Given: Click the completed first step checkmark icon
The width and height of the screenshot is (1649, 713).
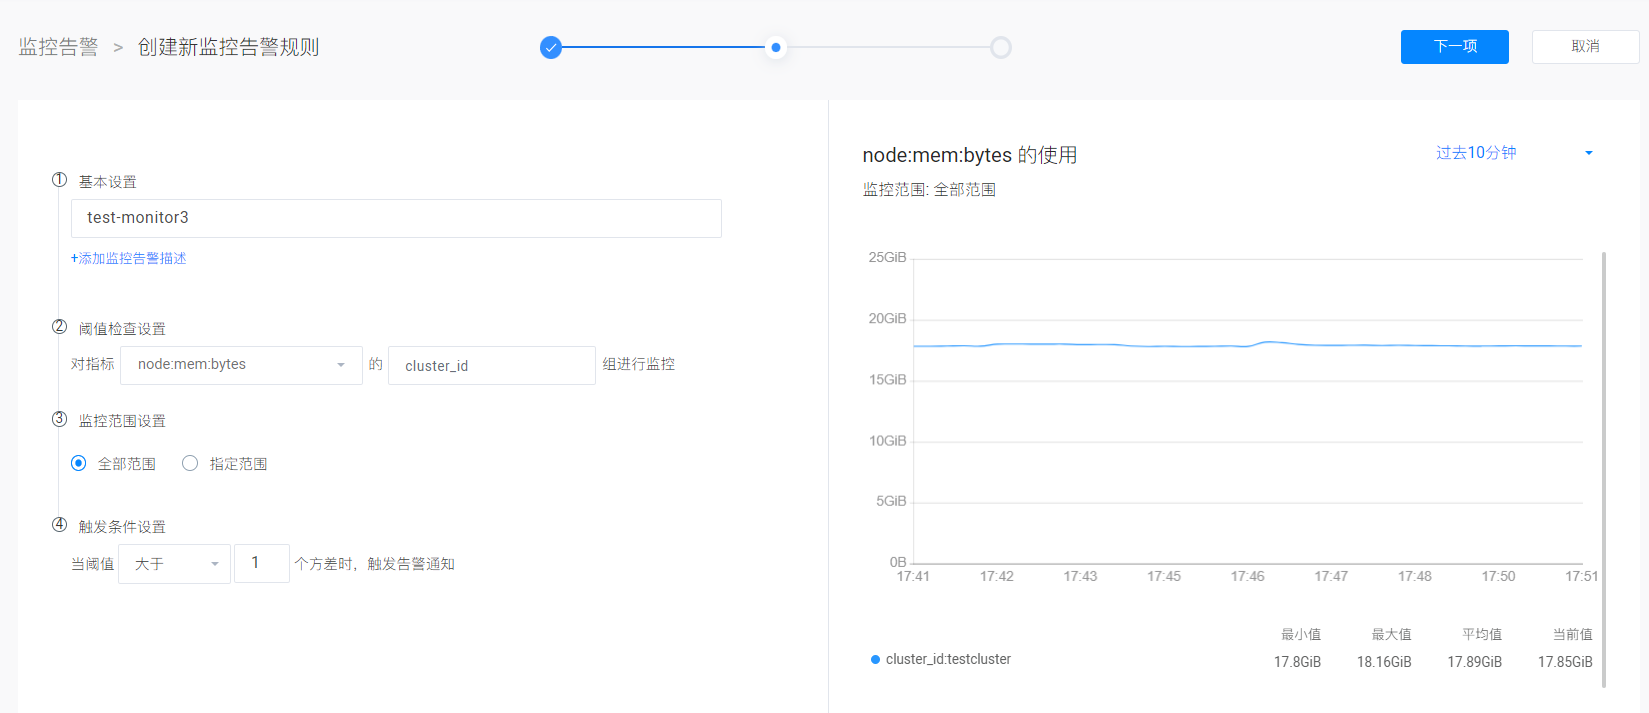Looking at the screenshot, I should (551, 47).
